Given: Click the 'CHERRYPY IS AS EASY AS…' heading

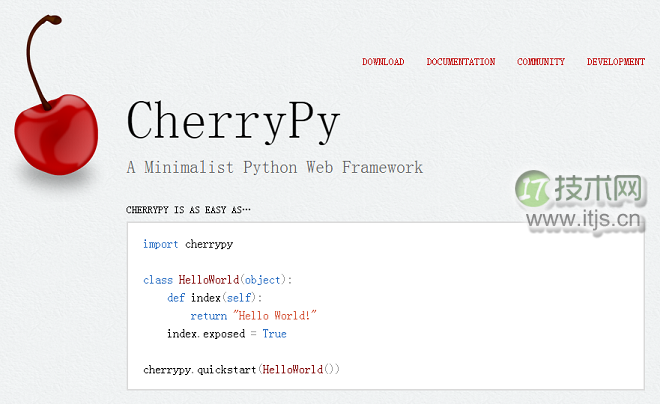Looking at the screenshot, I should pyautogui.click(x=188, y=210).
